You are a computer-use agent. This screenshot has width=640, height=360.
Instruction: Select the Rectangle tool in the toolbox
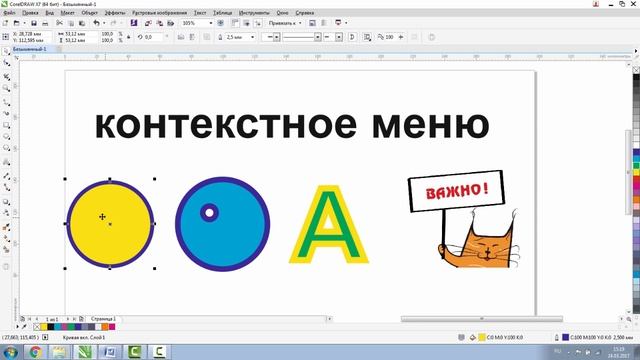coord(6,125)
